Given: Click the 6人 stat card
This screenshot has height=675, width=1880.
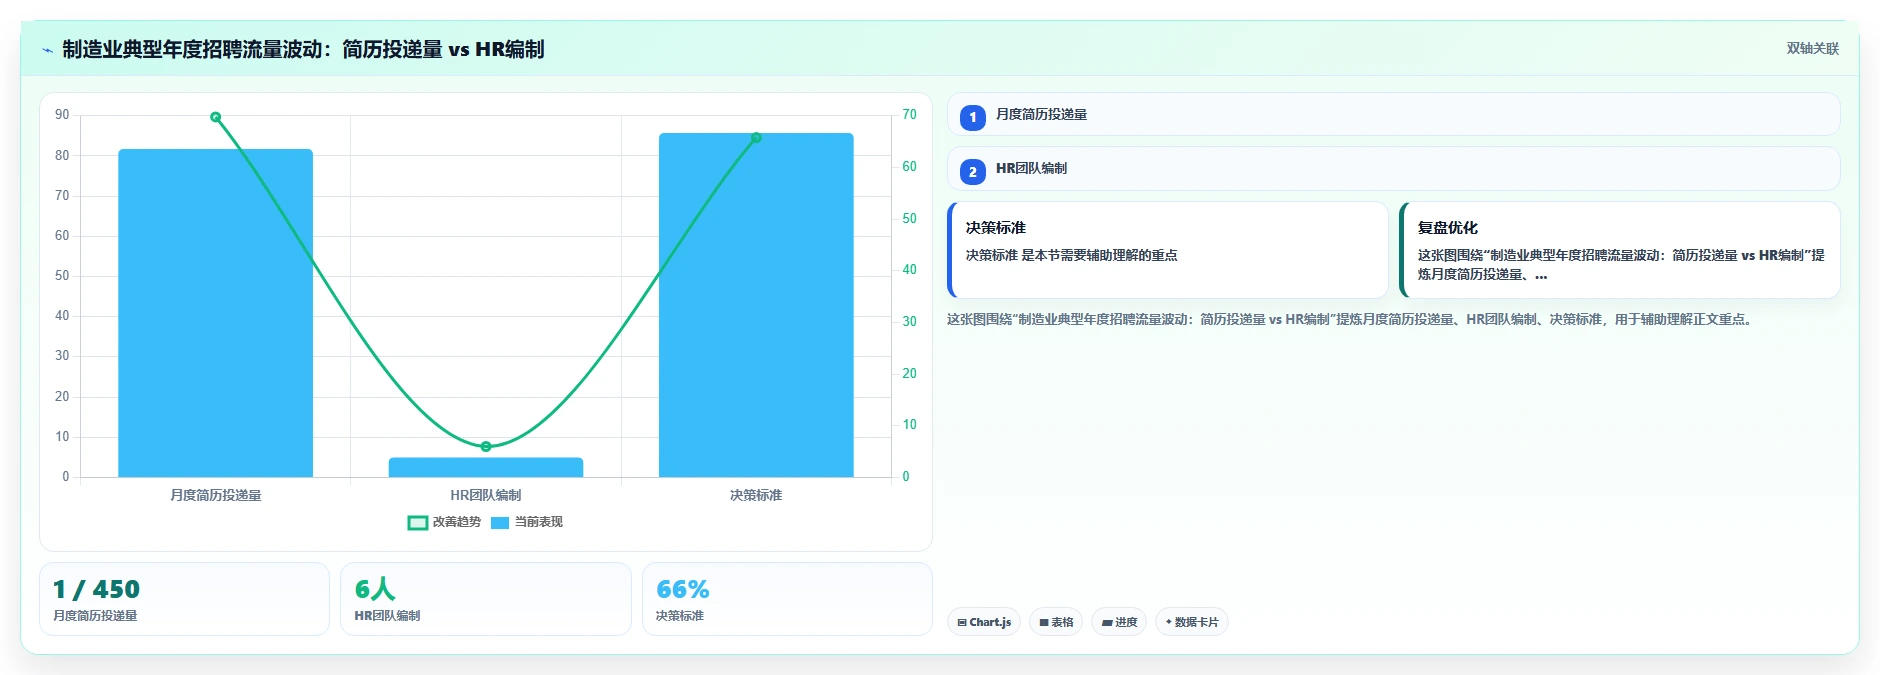Looking at the screenshot, I should point(486,599).
